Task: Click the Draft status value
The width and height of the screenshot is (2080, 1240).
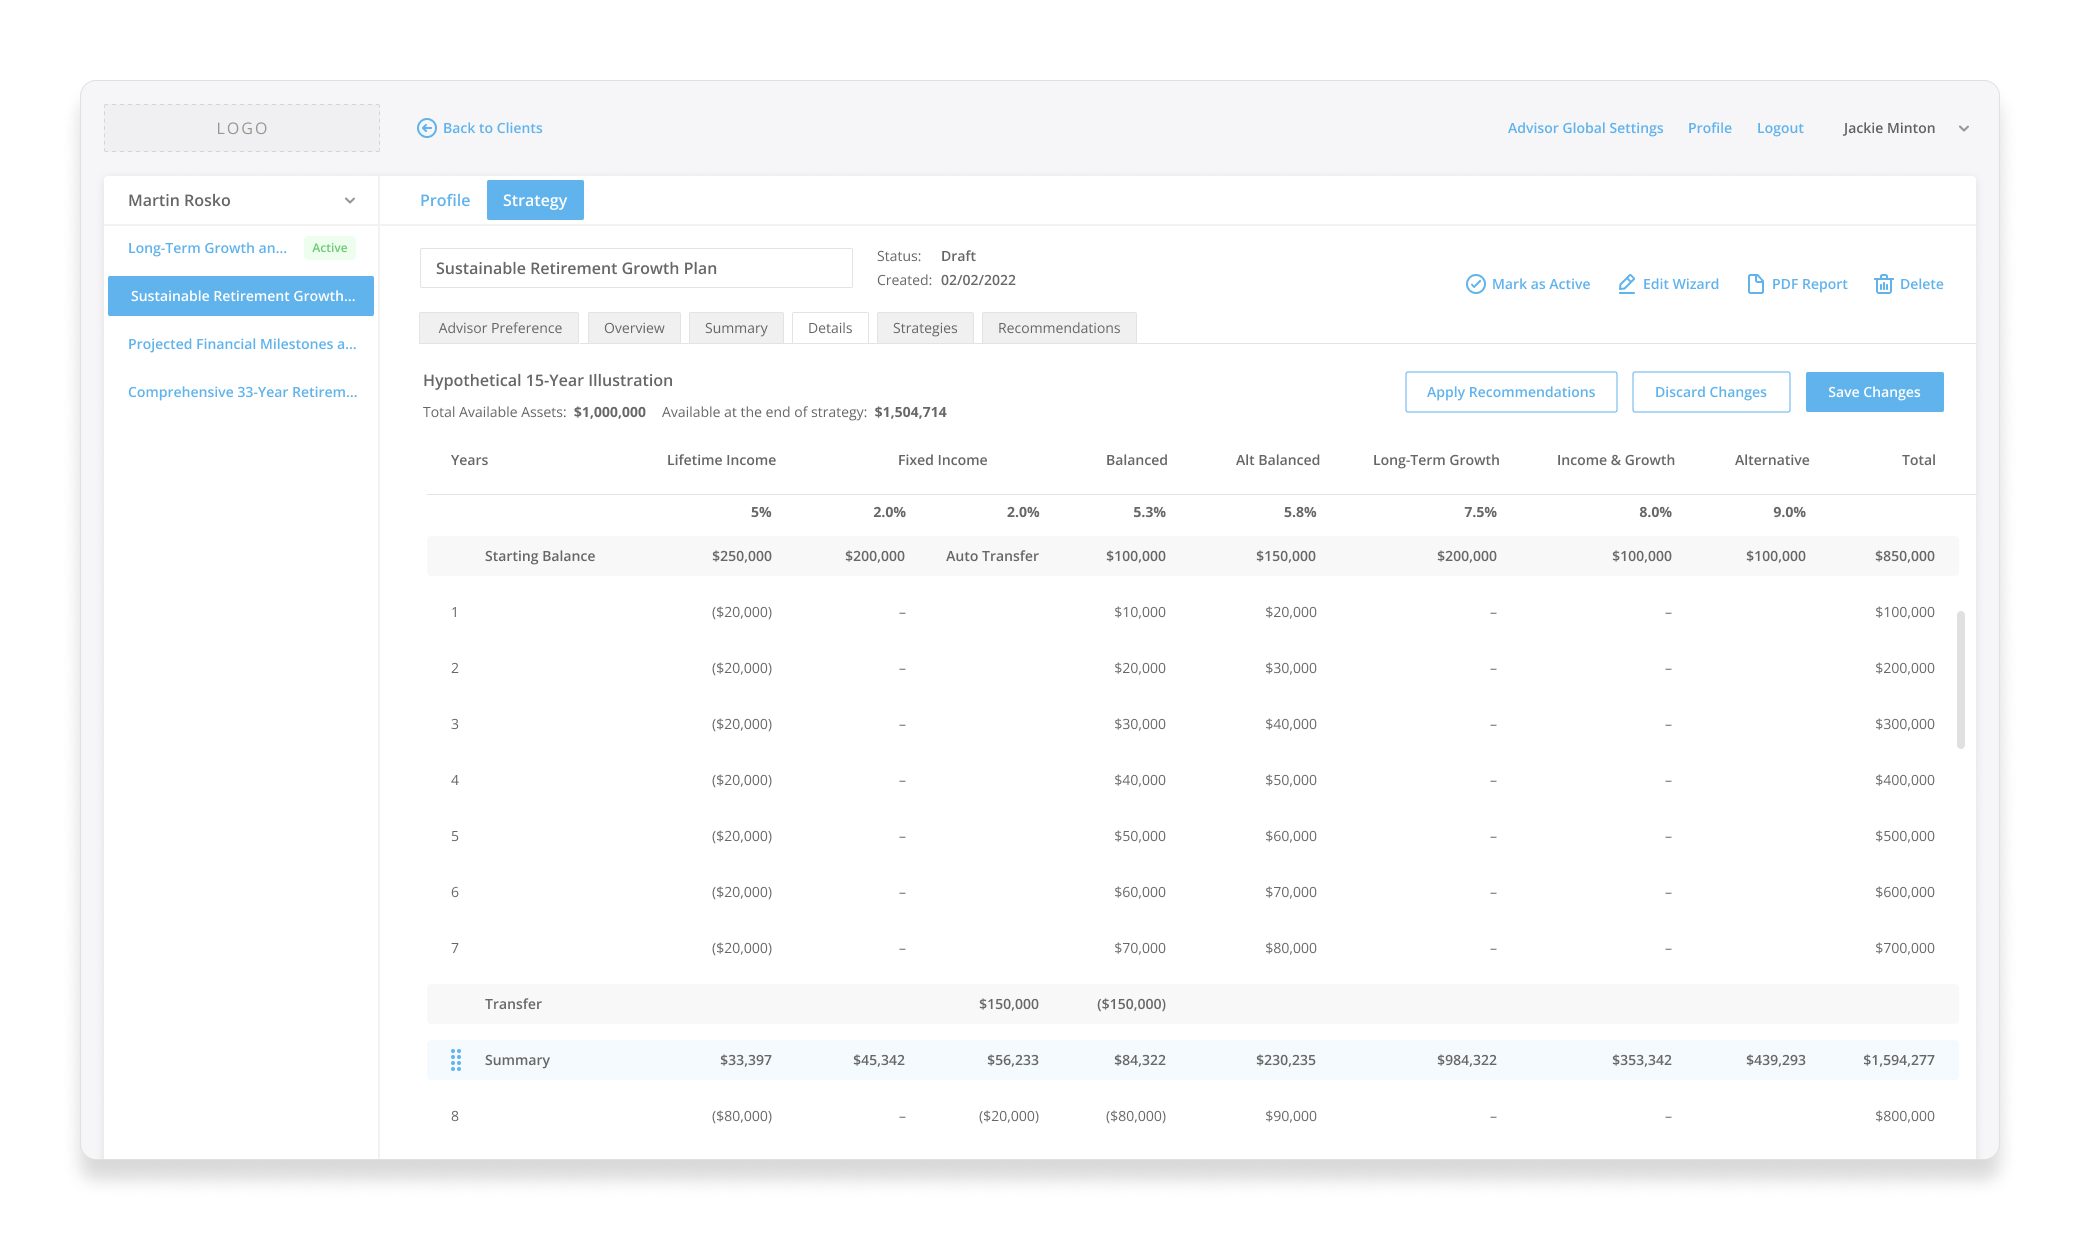Action: 958,256
